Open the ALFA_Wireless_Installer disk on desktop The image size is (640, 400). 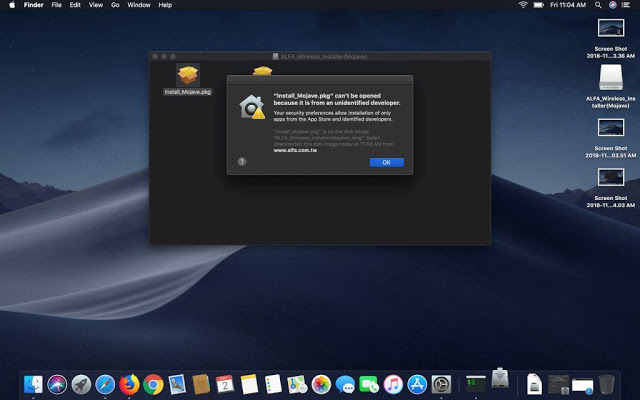[612, 79]
